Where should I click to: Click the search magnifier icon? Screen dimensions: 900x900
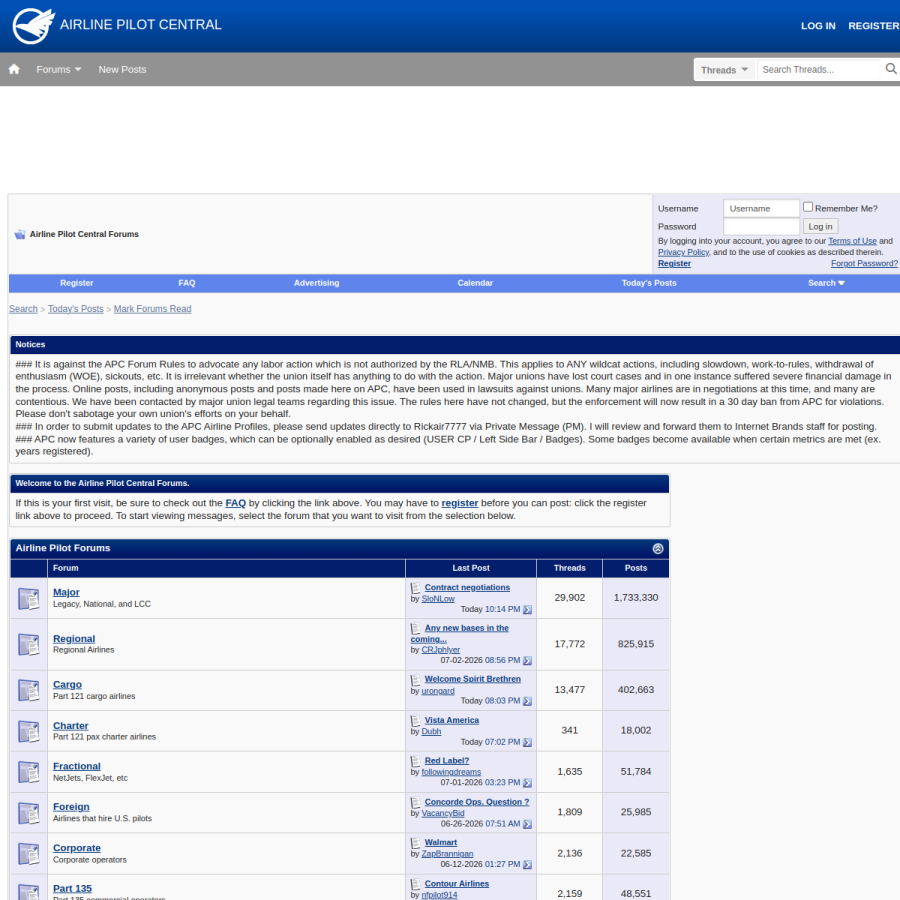click(890, 69)
